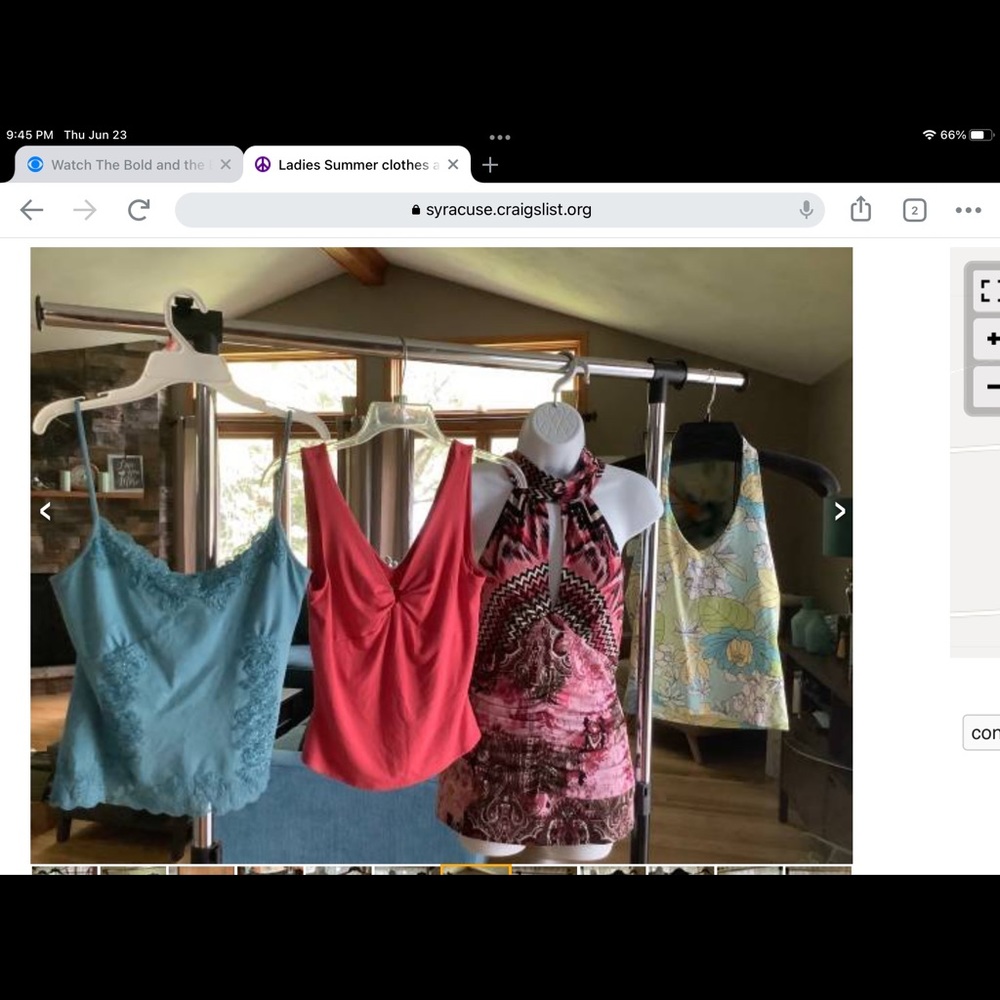Click the main listing photo of tops
The height and width of the screenshot is (1000, 1000).
click(x=441, y=555)
